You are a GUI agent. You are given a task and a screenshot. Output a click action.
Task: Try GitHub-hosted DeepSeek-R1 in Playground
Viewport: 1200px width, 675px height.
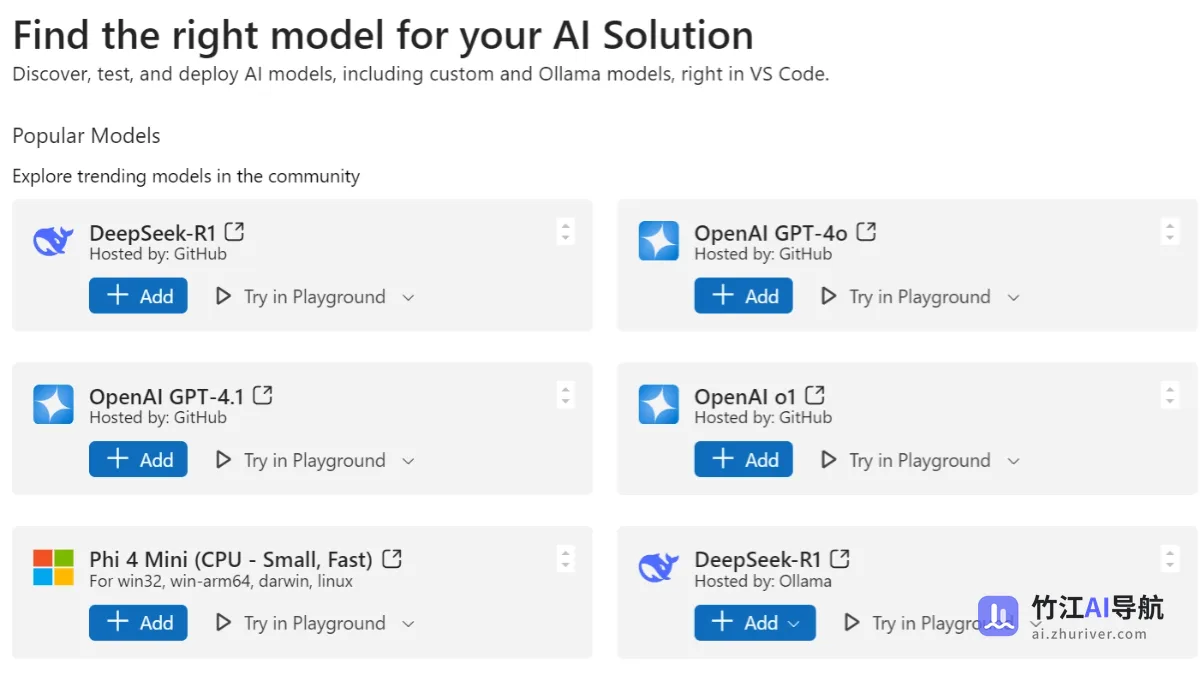(x=300, y=297)
